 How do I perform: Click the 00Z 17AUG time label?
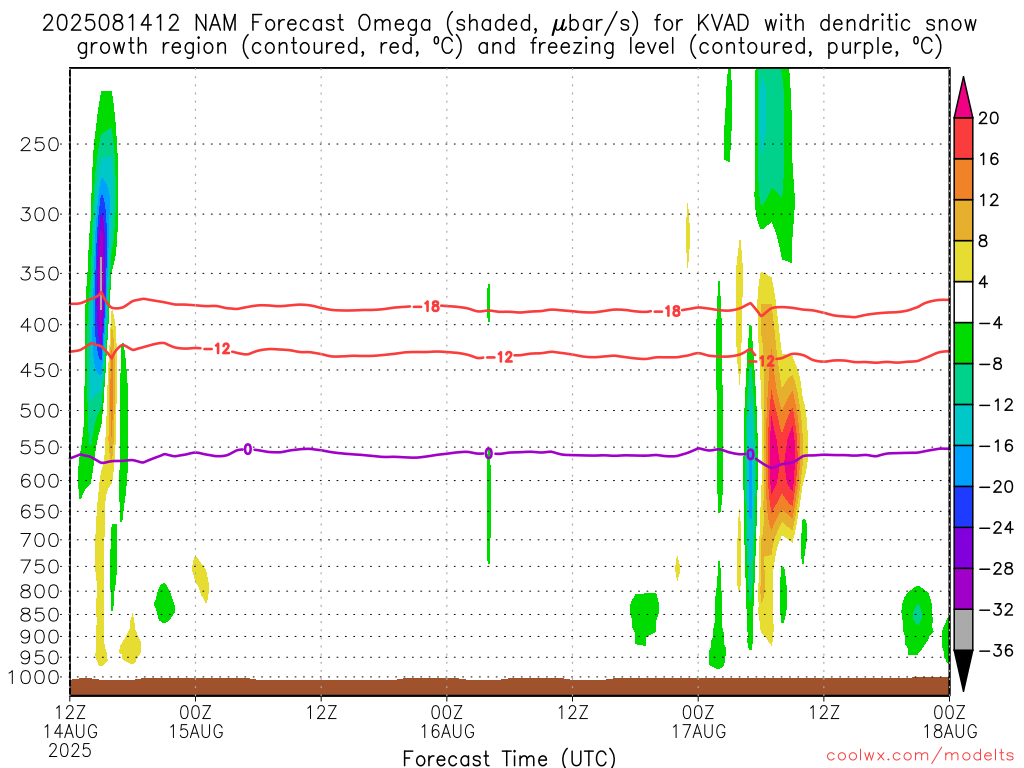[x=699, y=722]
